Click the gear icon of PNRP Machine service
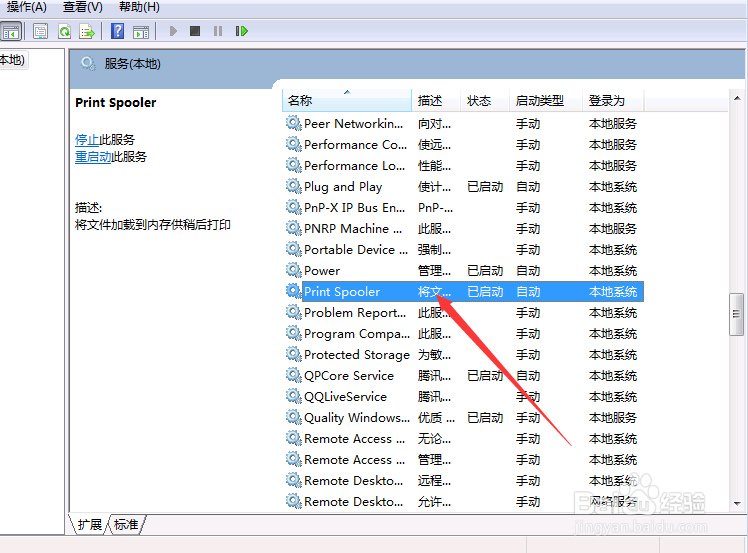The height and width of the screenshot is (553, 748). tap(293, 228)
